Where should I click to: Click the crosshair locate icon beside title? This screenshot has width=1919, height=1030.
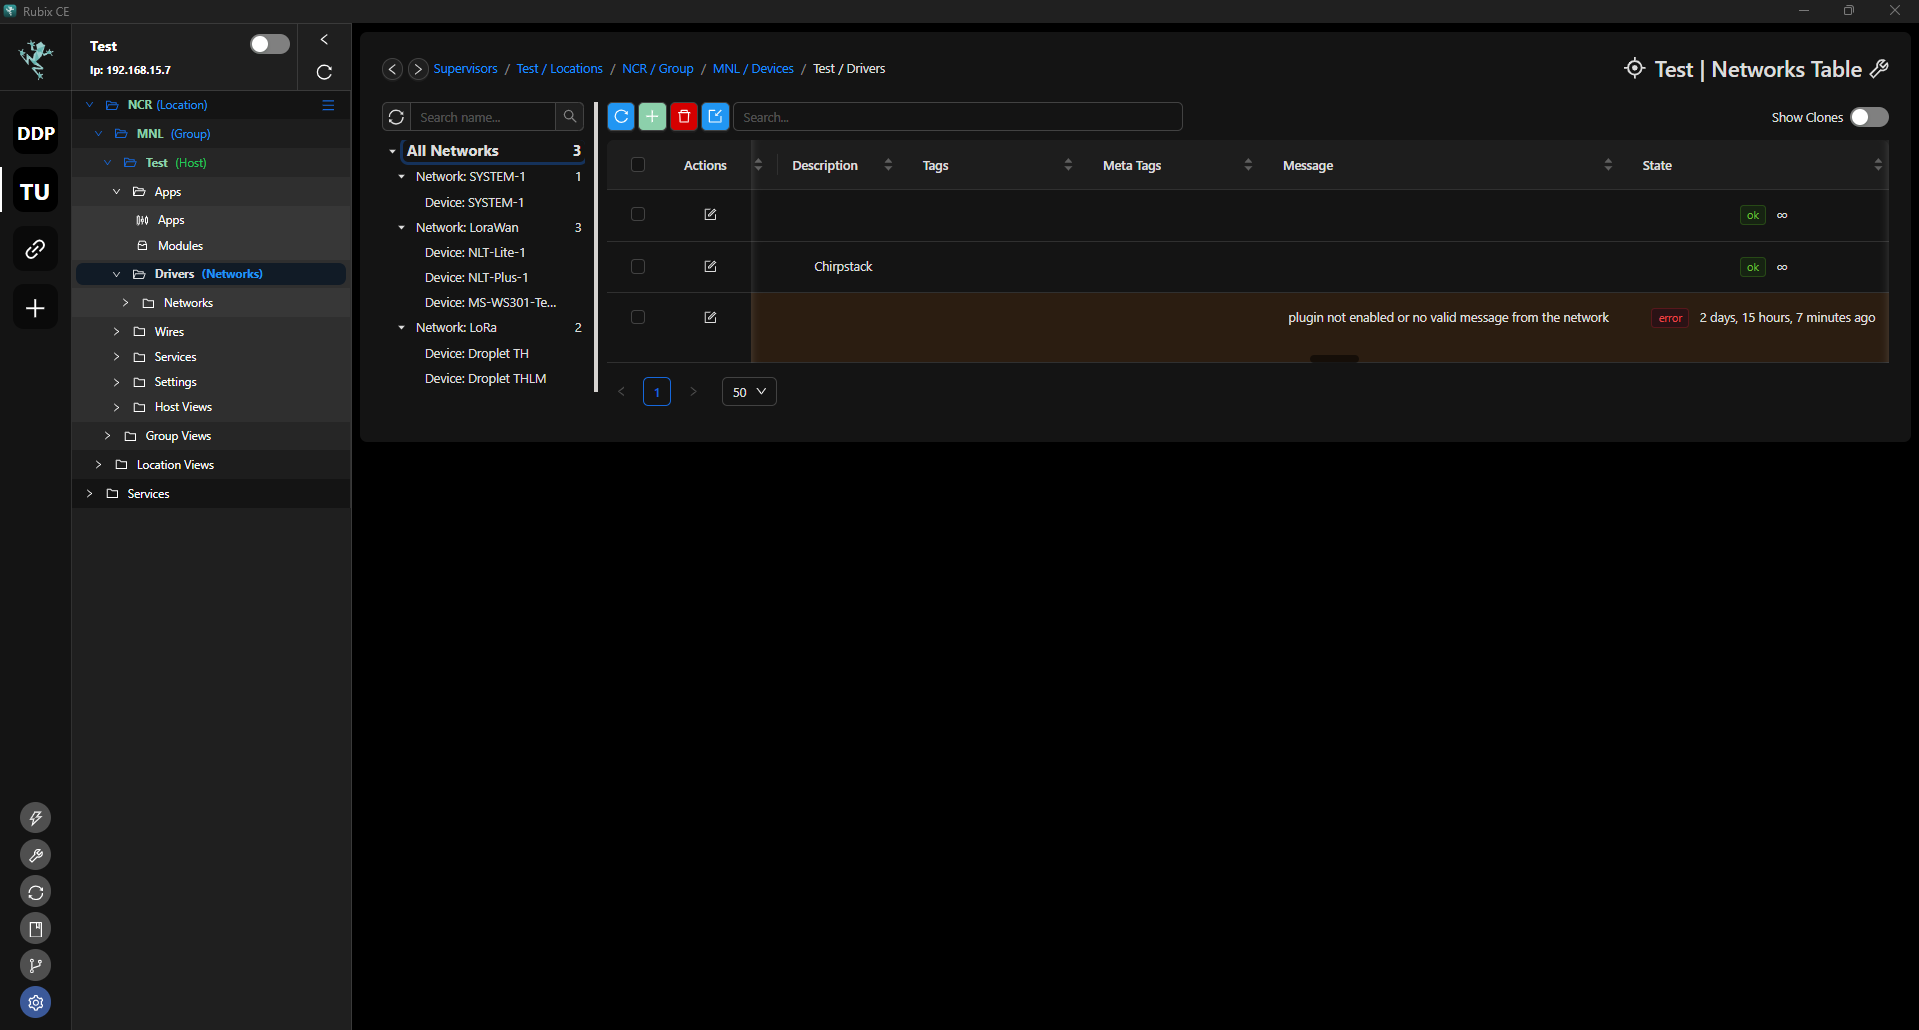1634,68
